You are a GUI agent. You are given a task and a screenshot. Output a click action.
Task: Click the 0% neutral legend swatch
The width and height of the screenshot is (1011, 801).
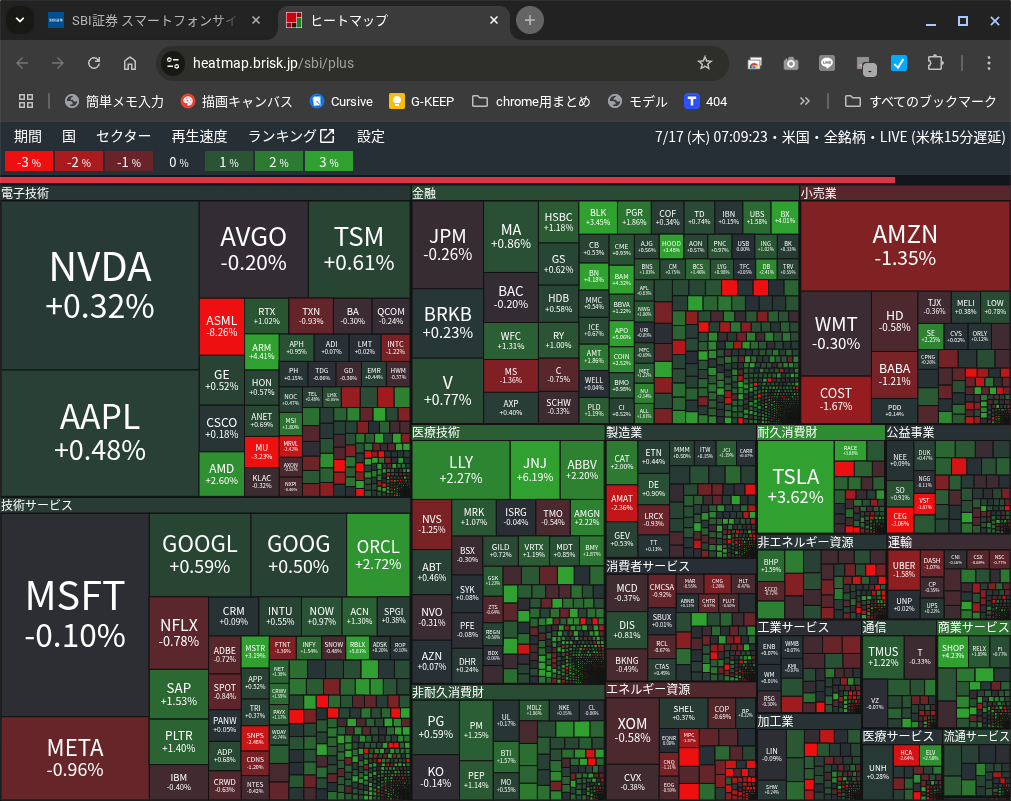pos(179,162)
